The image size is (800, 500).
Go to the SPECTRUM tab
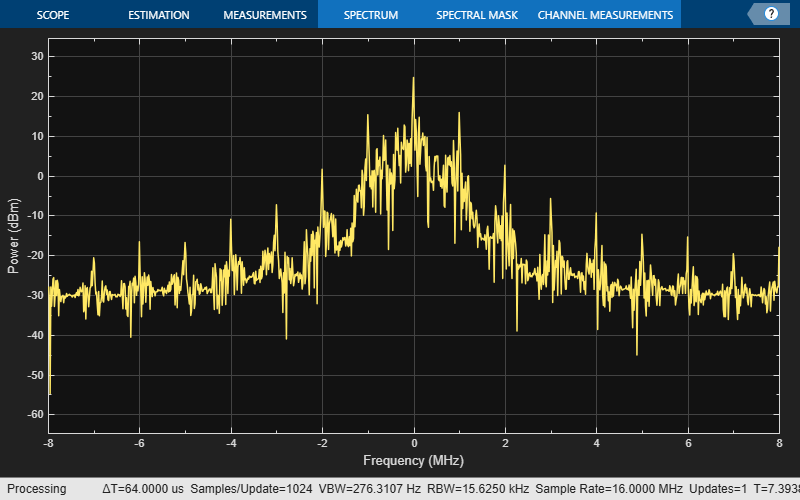point(370,15)
